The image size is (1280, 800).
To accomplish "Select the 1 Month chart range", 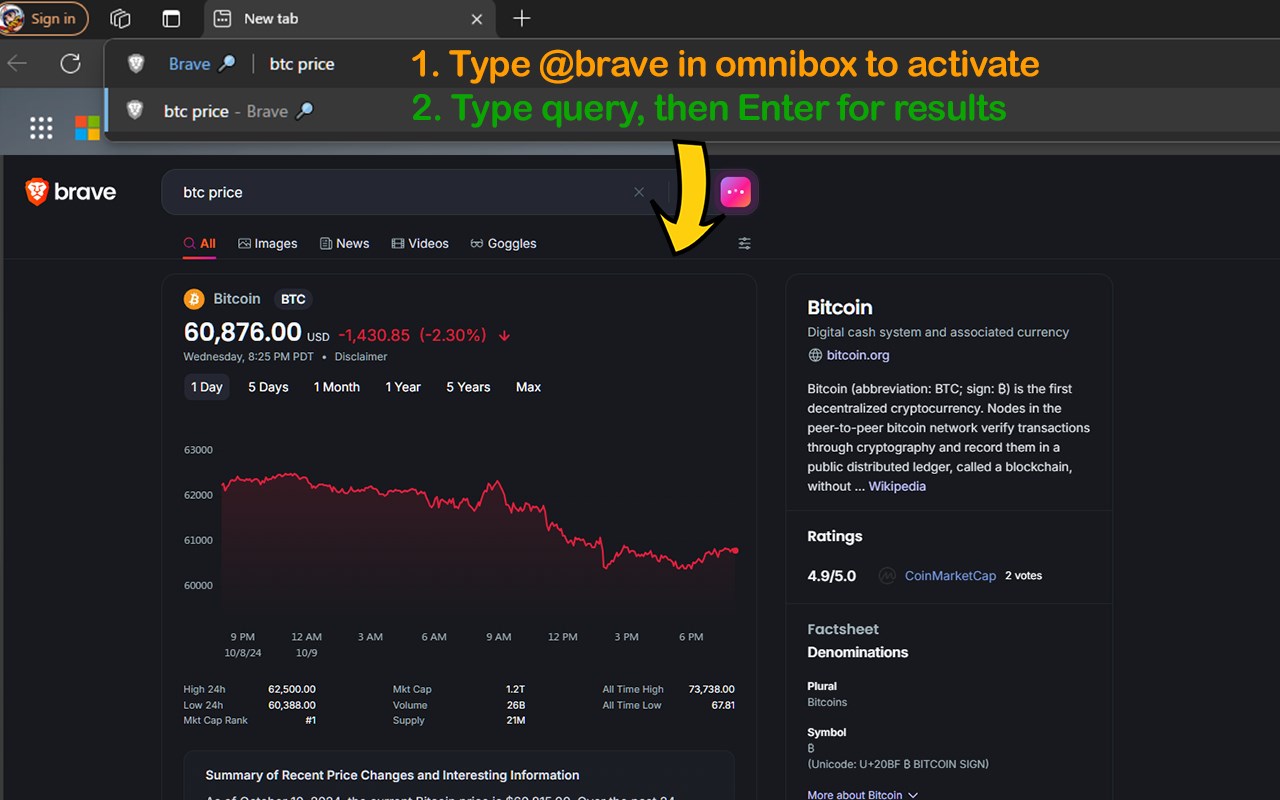I will point(337,387).
